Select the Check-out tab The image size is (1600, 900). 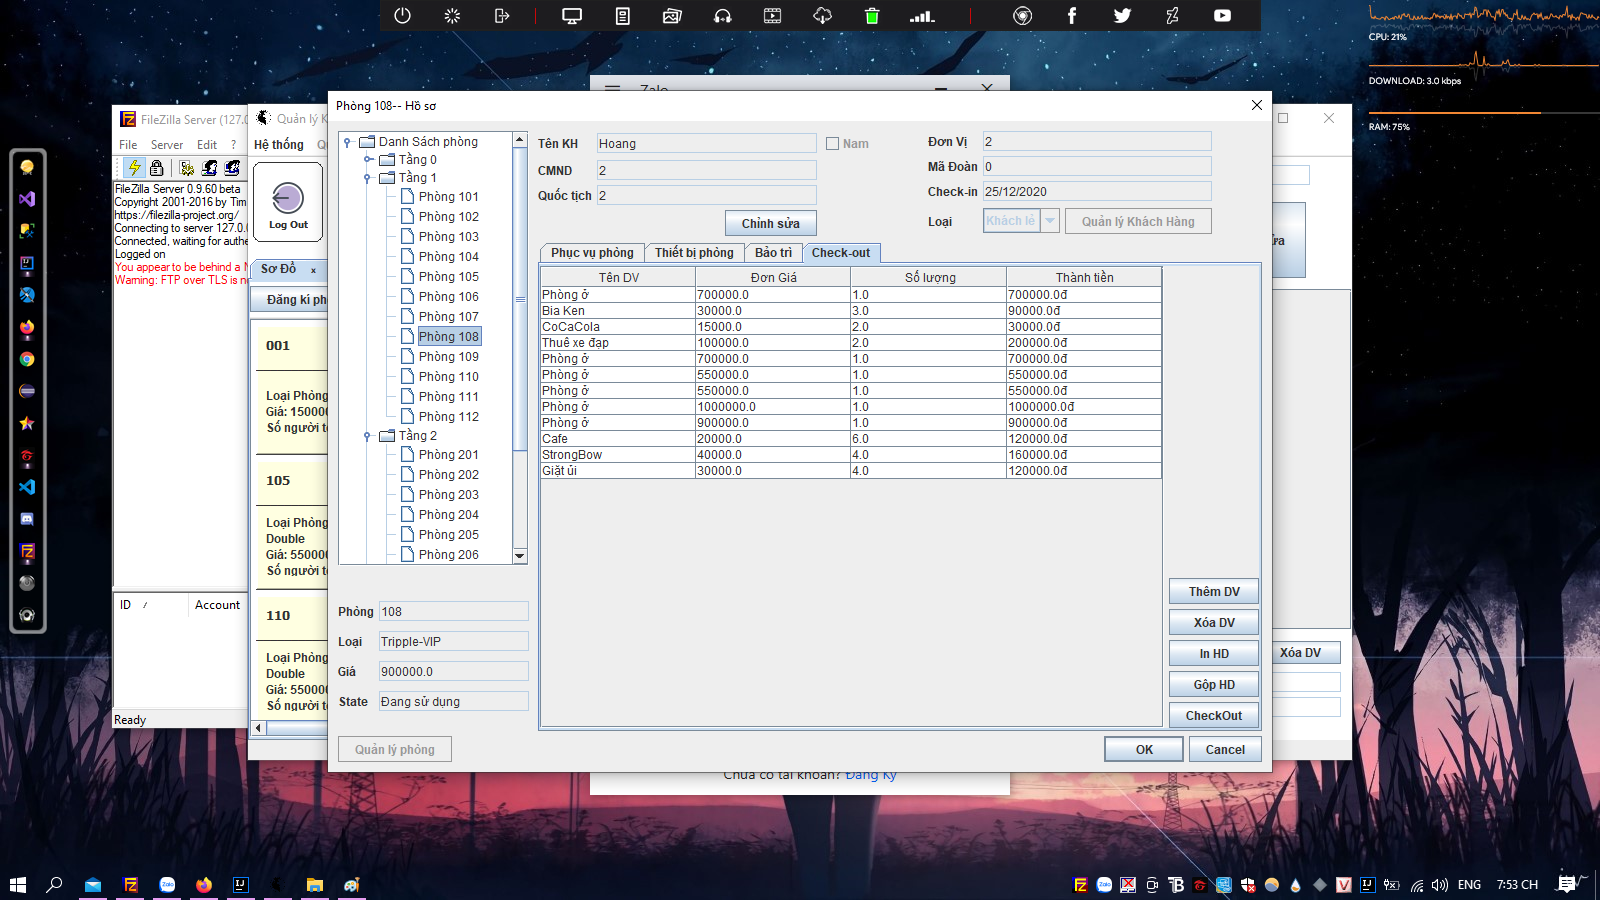pyautogui.click(x=841, y=253)
